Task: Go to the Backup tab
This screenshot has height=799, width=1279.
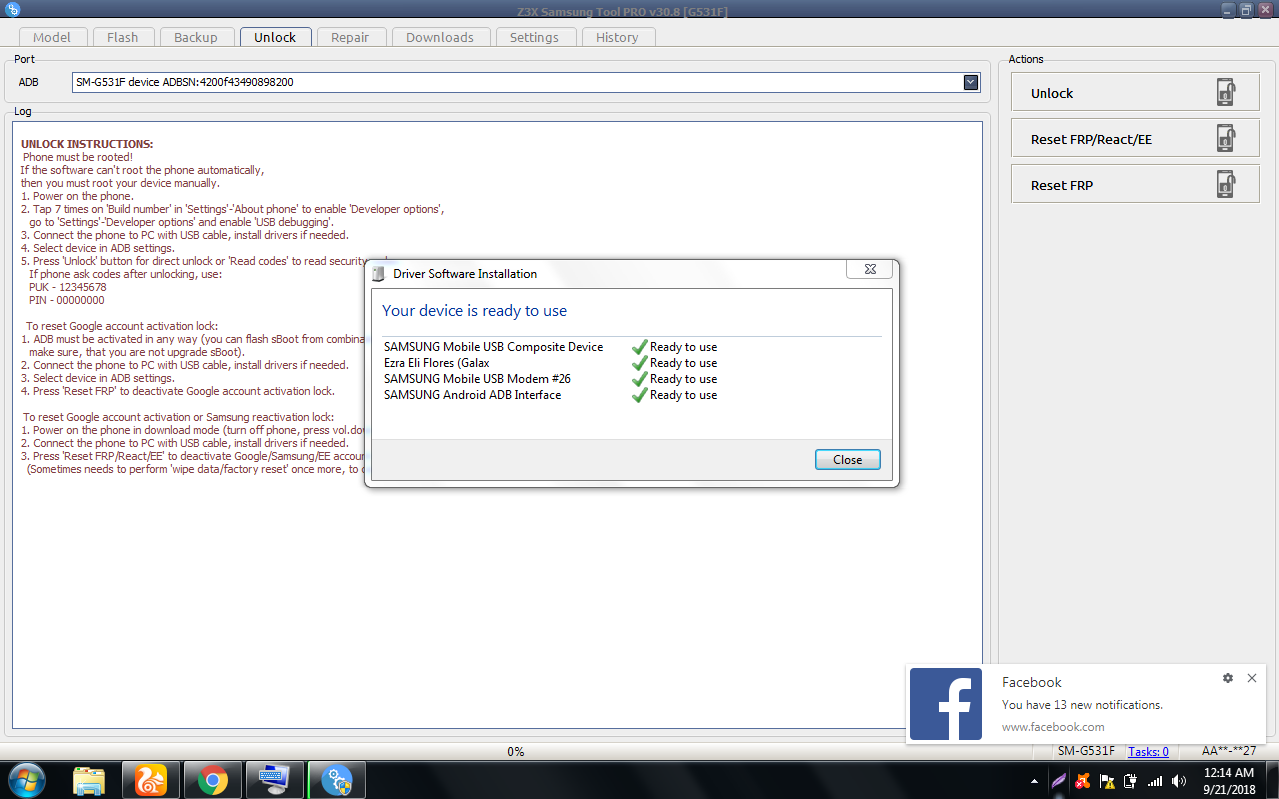Action: point(196,37)
